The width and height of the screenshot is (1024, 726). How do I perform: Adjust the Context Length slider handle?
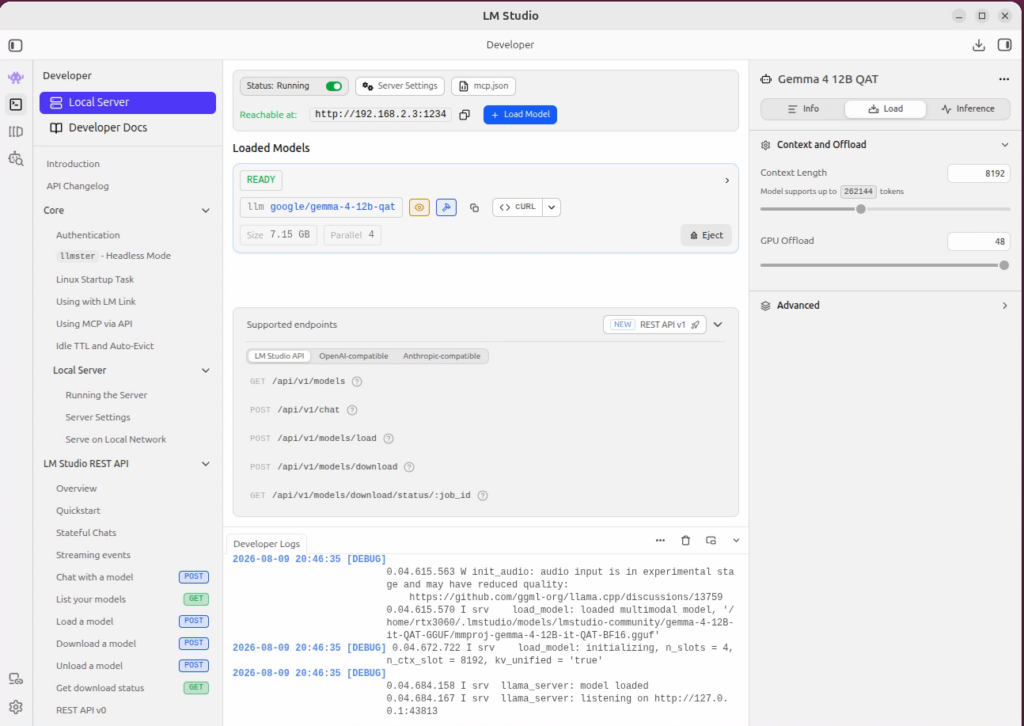861,210
